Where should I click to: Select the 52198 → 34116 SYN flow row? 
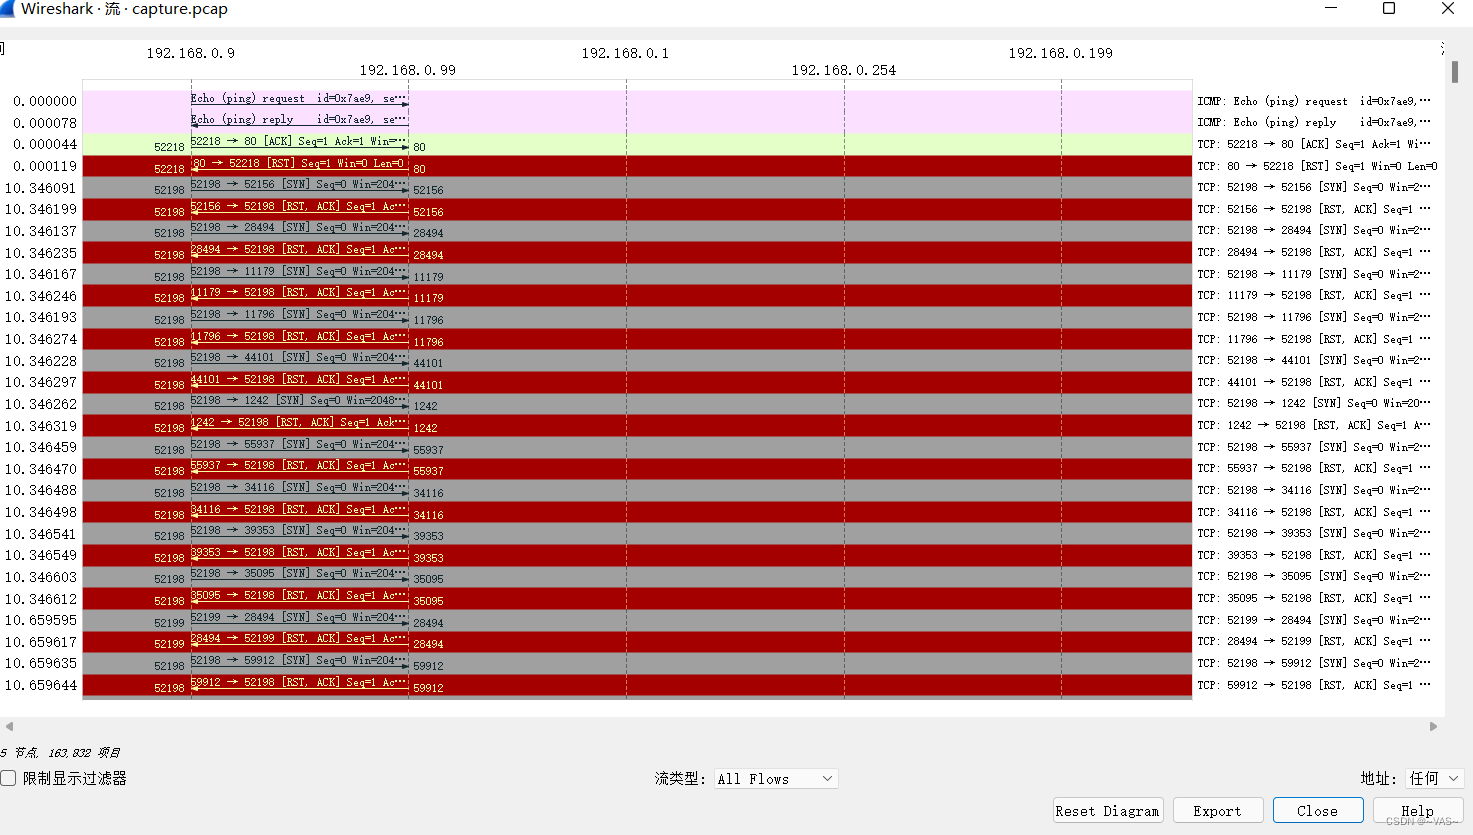coord(637,491)
